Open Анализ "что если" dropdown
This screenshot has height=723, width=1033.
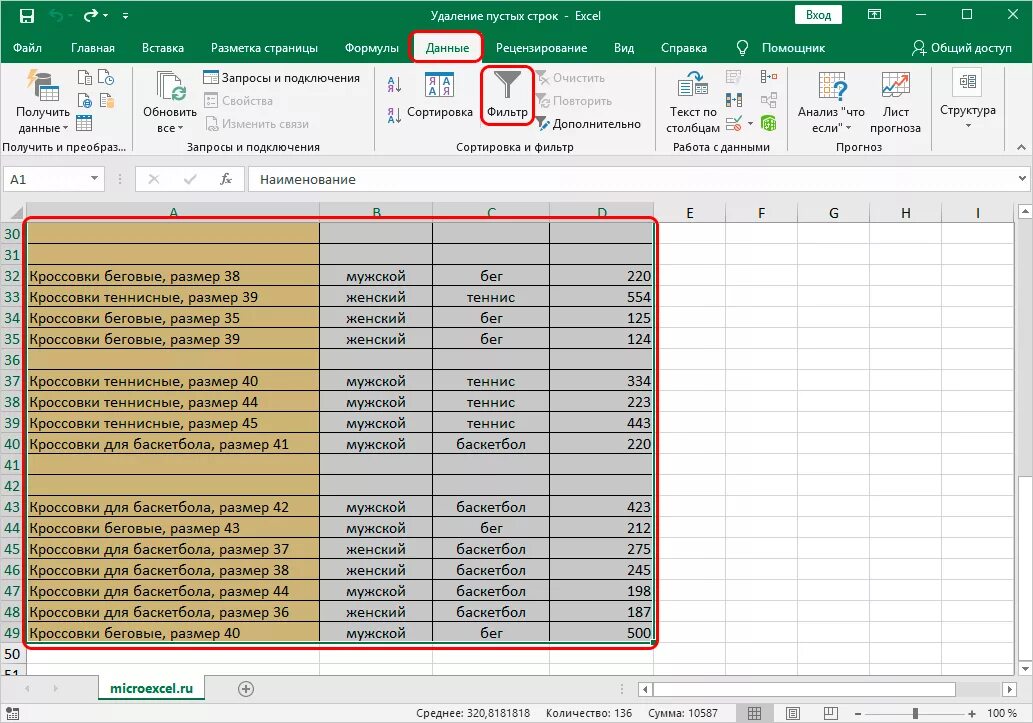[831, 103]
